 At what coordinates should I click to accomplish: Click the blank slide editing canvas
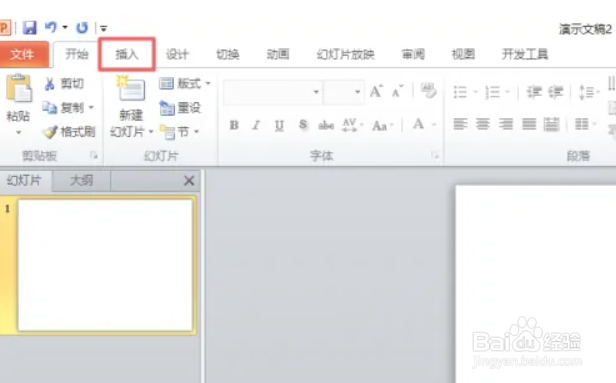pos(536,284)
